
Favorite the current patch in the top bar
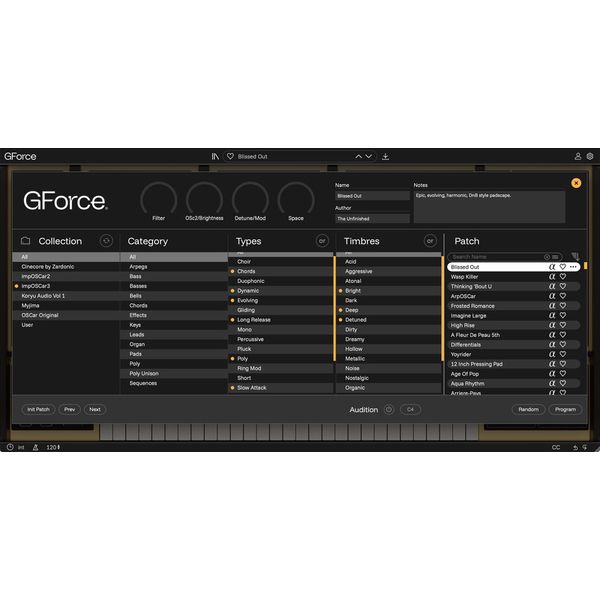(230, 157)
